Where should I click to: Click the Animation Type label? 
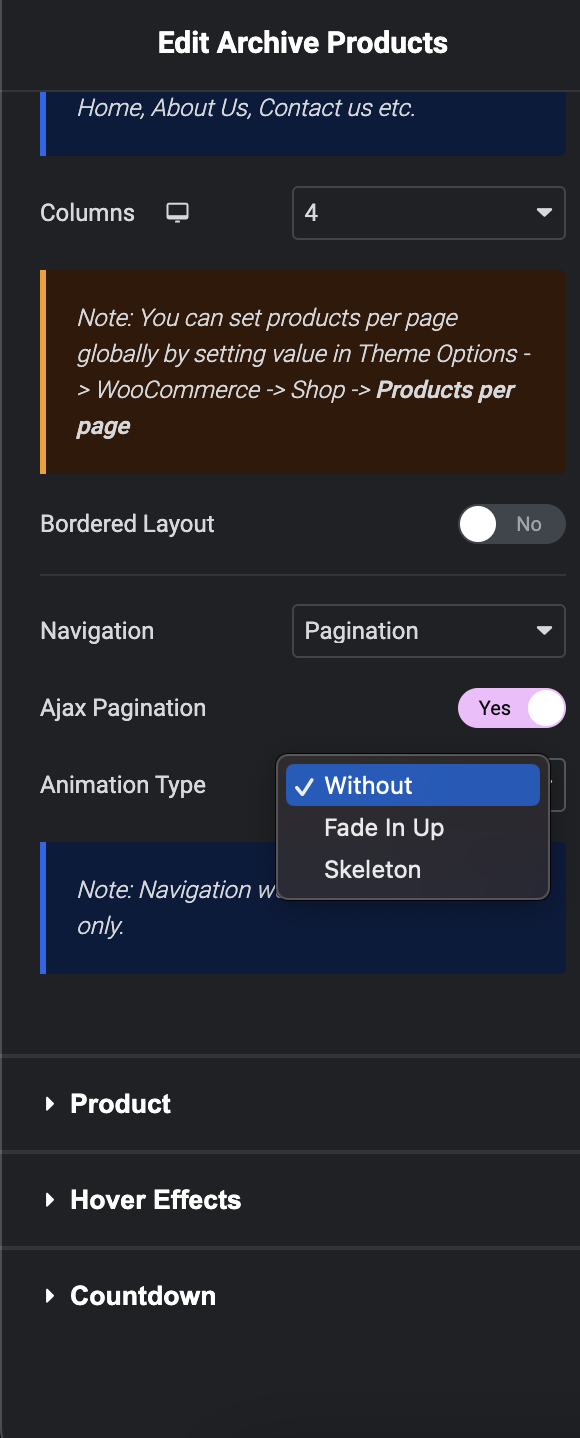(123, 785)
